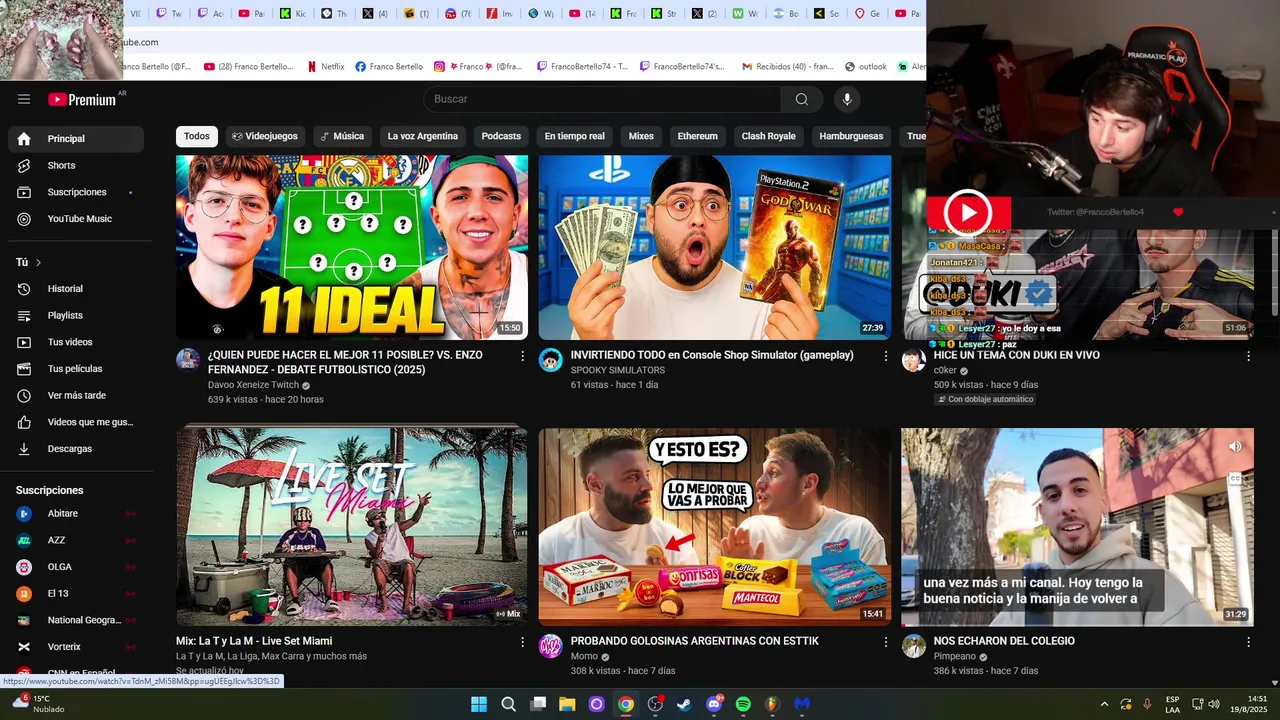Open Playlists in the sidebar

tap(76, 315)
